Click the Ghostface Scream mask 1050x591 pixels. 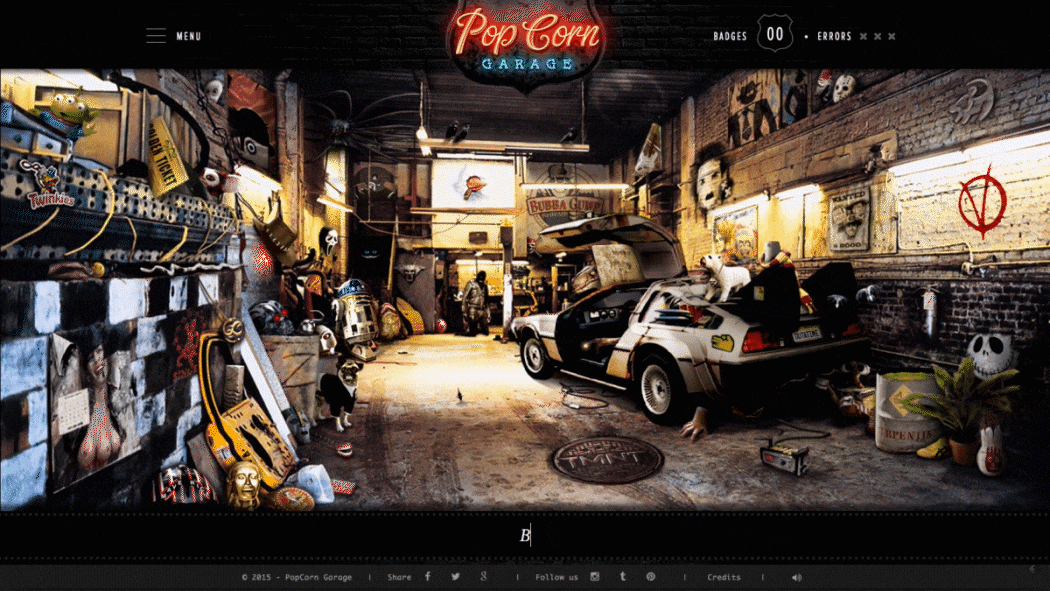tap(328, 241)
